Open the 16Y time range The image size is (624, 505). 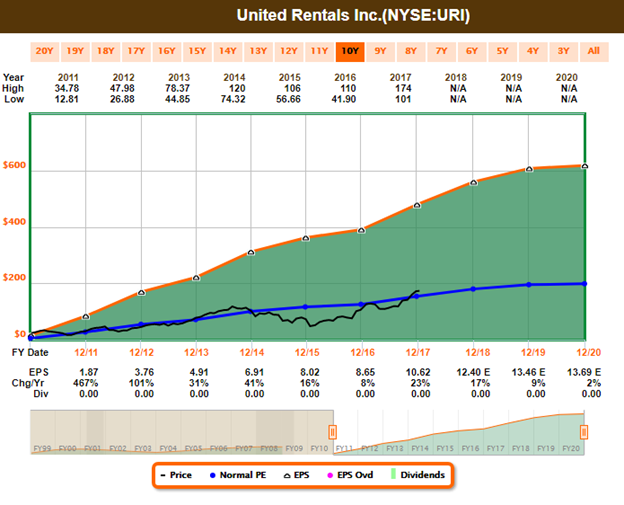pos(167,51)
